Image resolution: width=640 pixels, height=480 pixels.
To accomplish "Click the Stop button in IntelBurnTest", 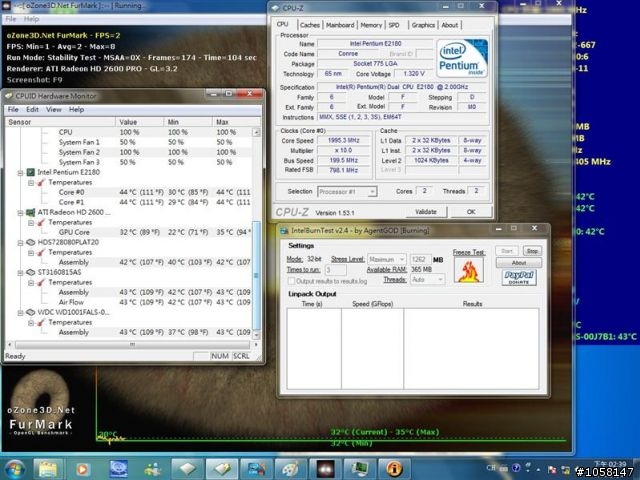I will 532,251.
